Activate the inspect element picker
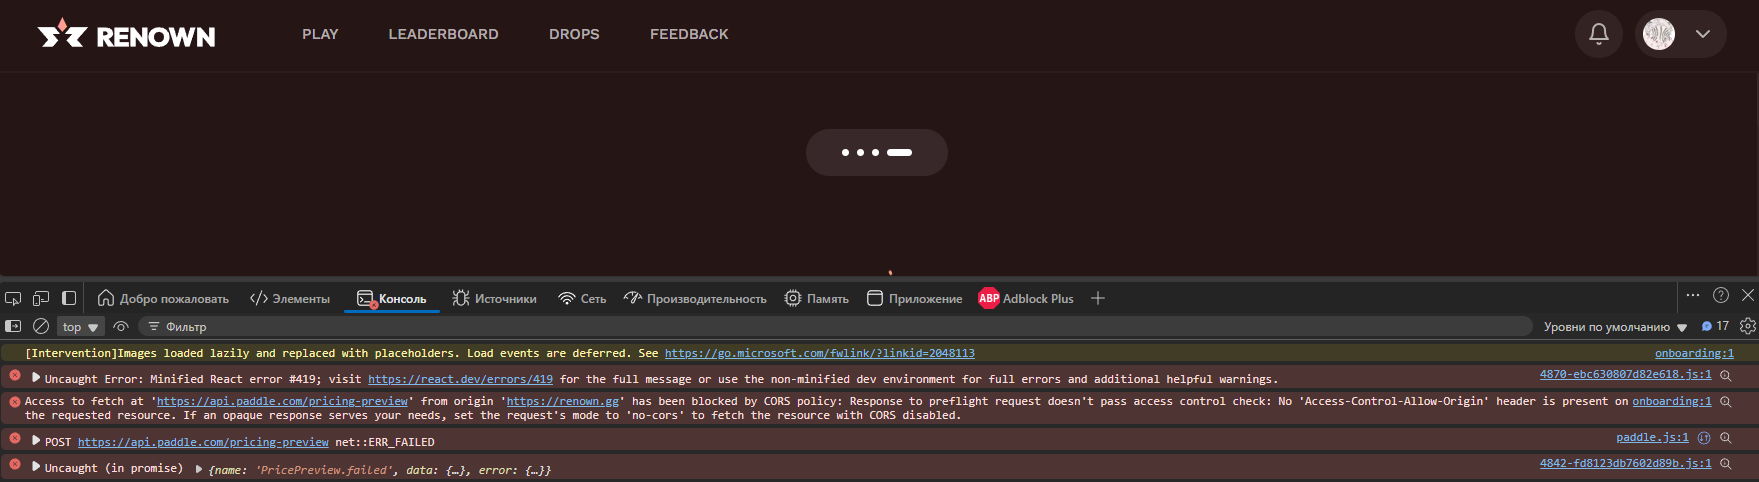The width and height of the screenshot is (1759, 482). pyautogui.click(x=13, y=298)
